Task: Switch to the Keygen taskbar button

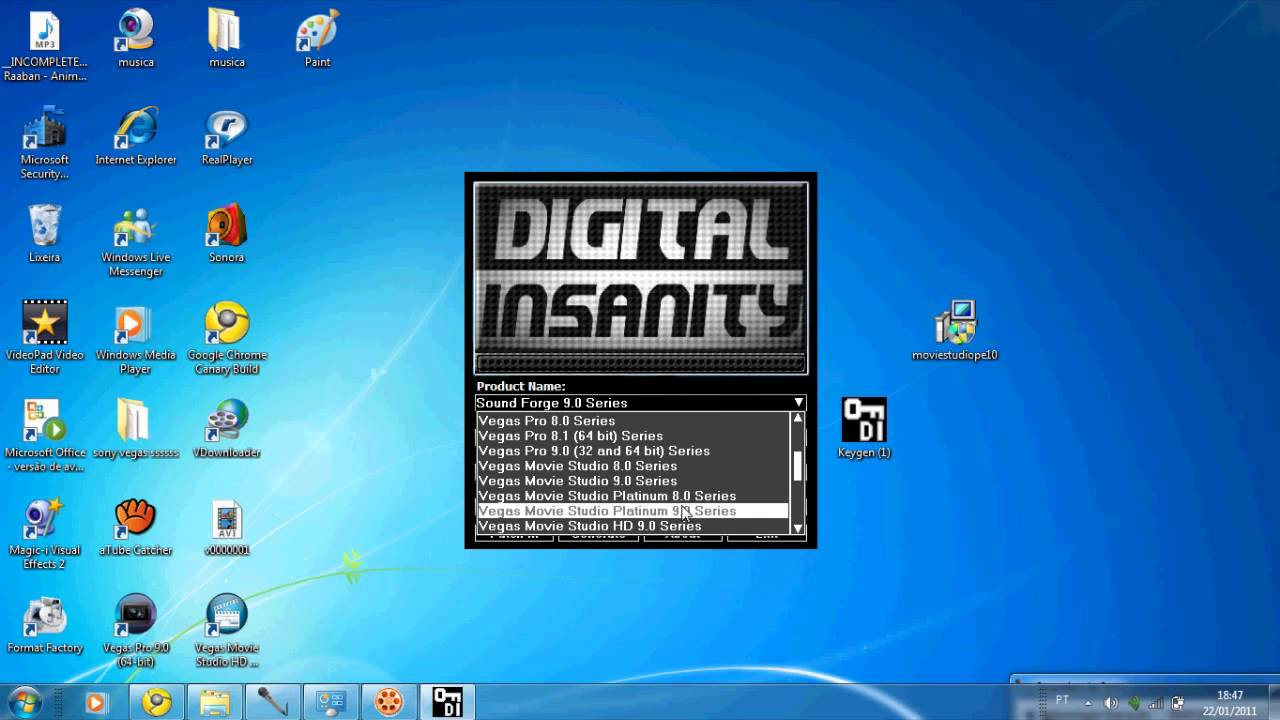Action: [446, 702]
